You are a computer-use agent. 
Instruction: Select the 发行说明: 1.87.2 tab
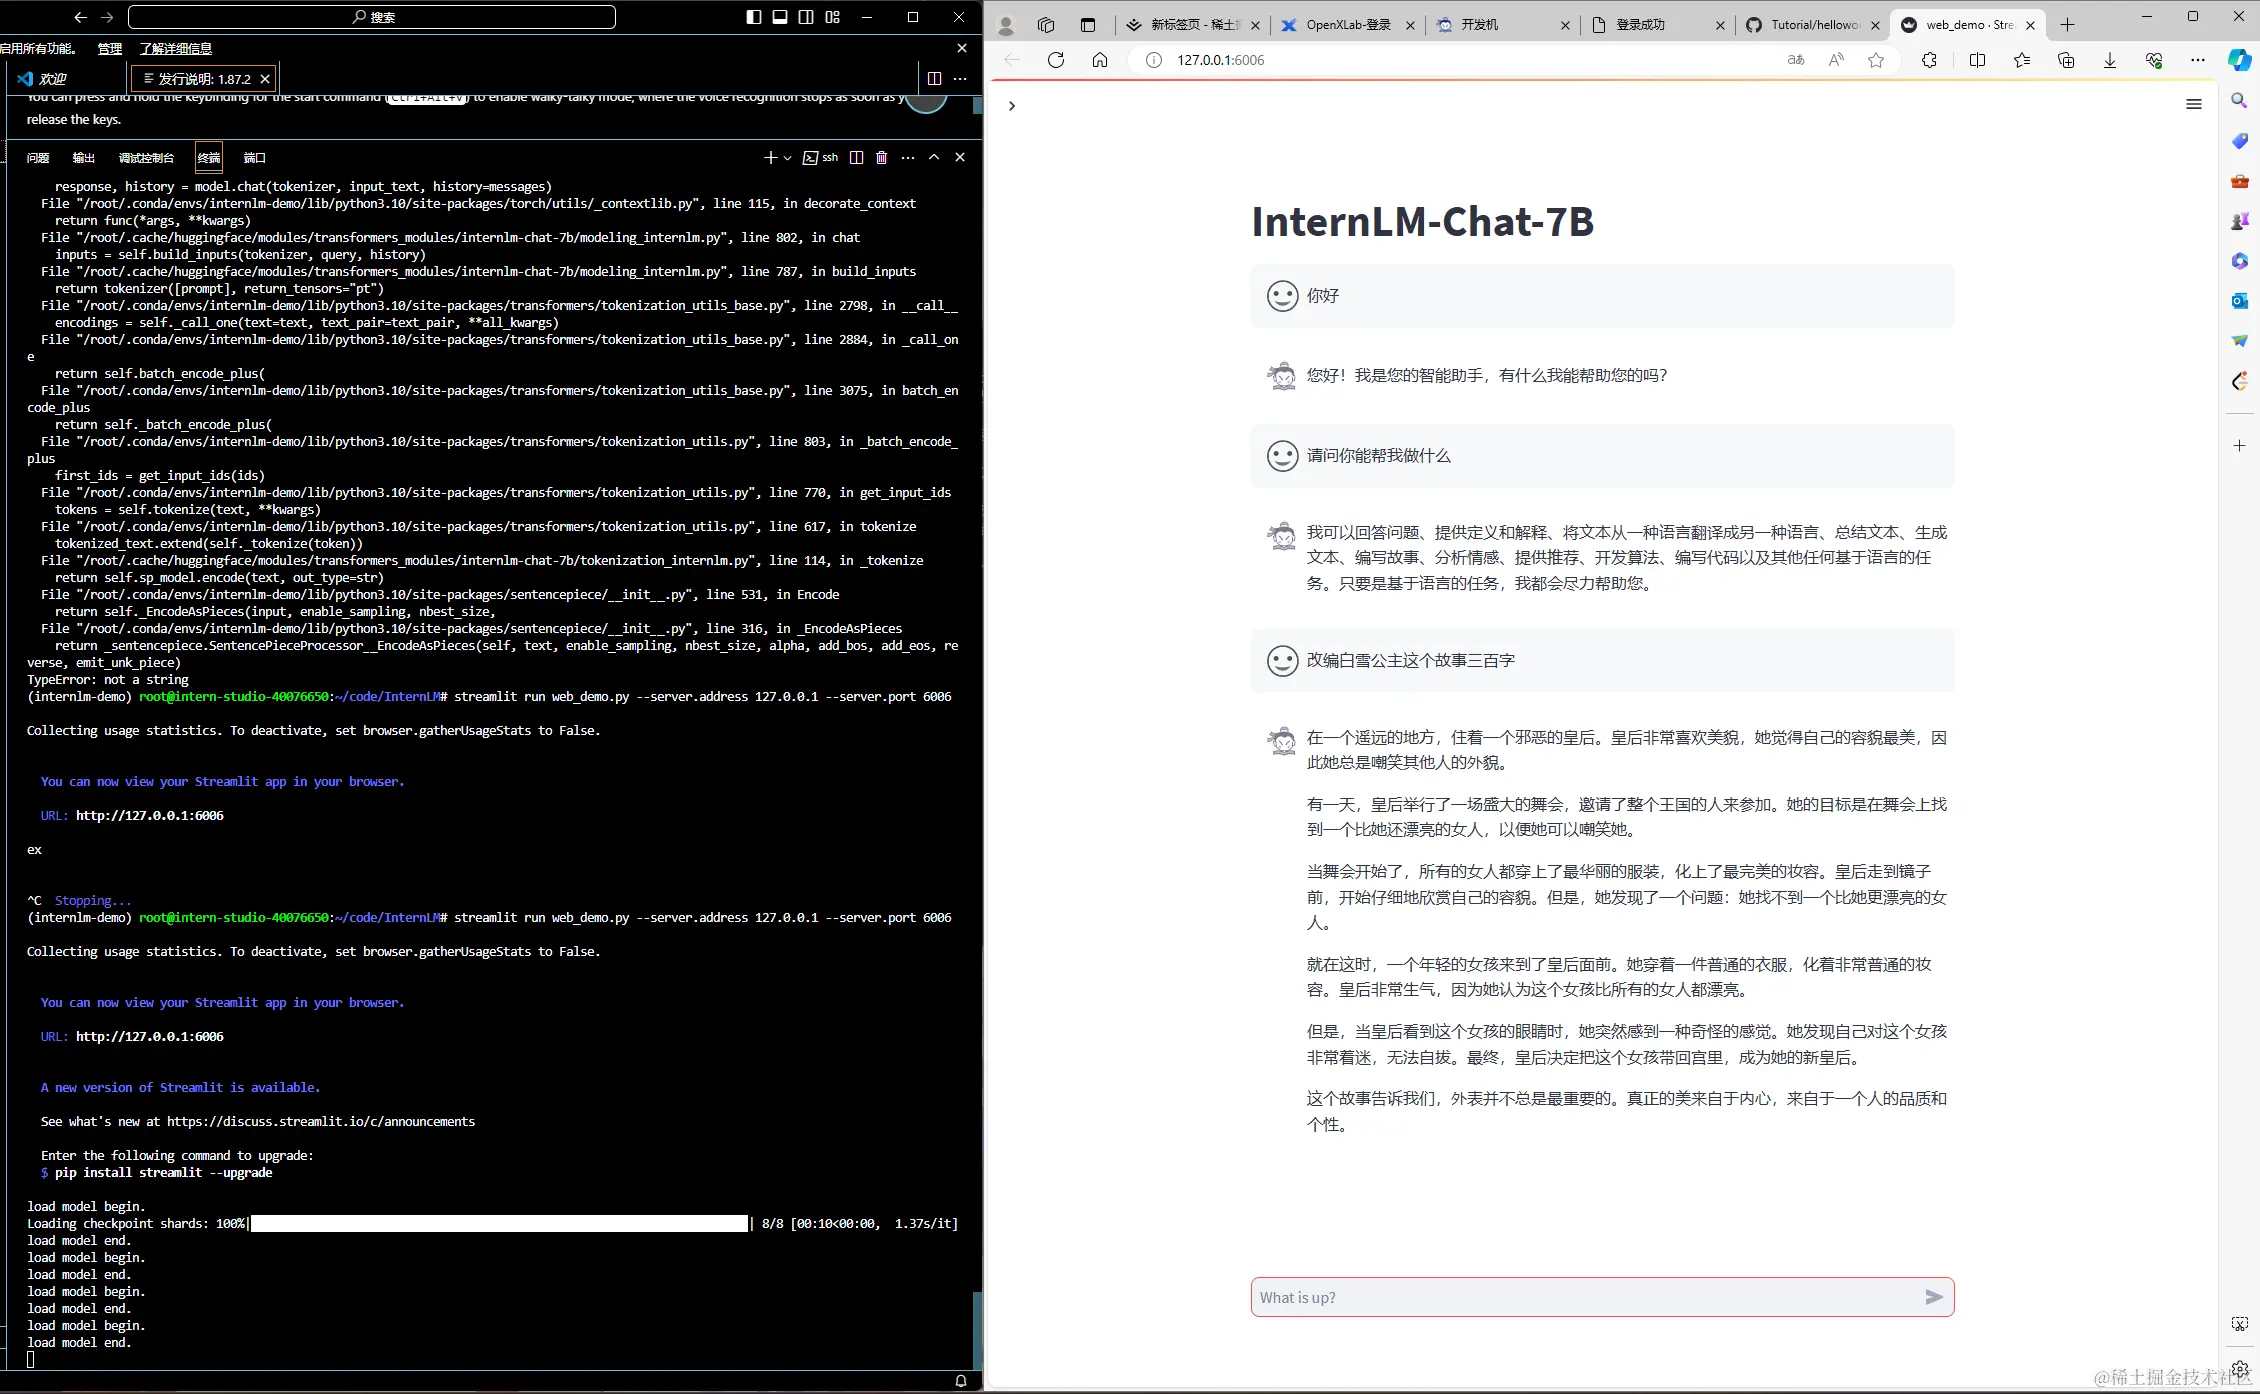204,79
